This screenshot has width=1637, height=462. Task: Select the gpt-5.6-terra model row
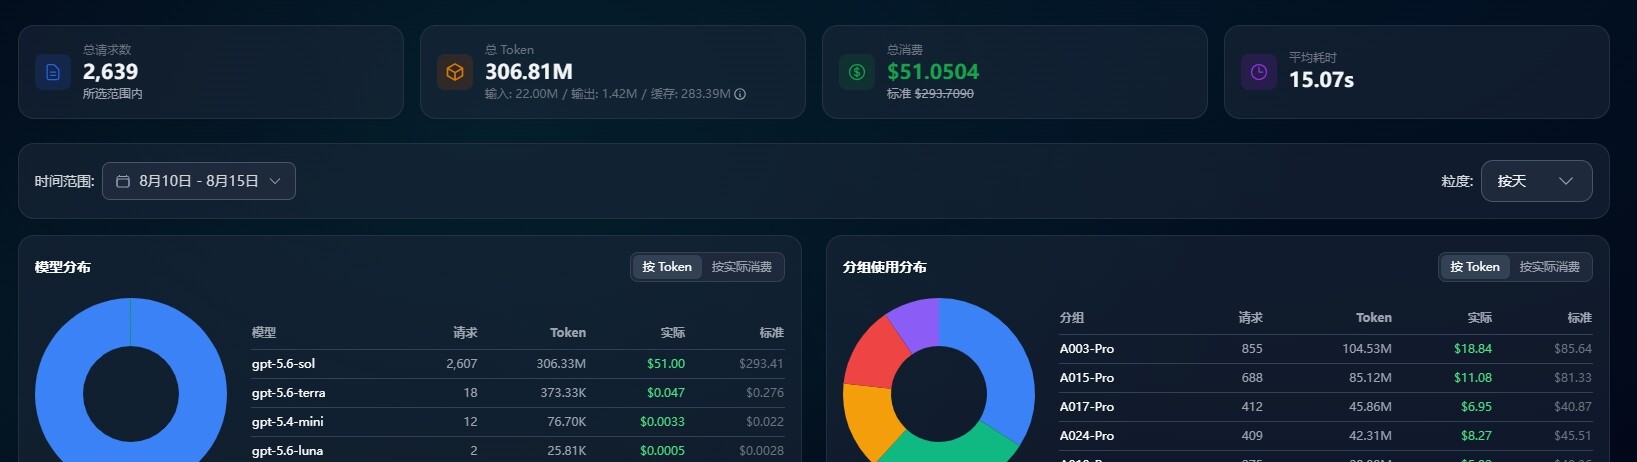(x=518, y=393)
